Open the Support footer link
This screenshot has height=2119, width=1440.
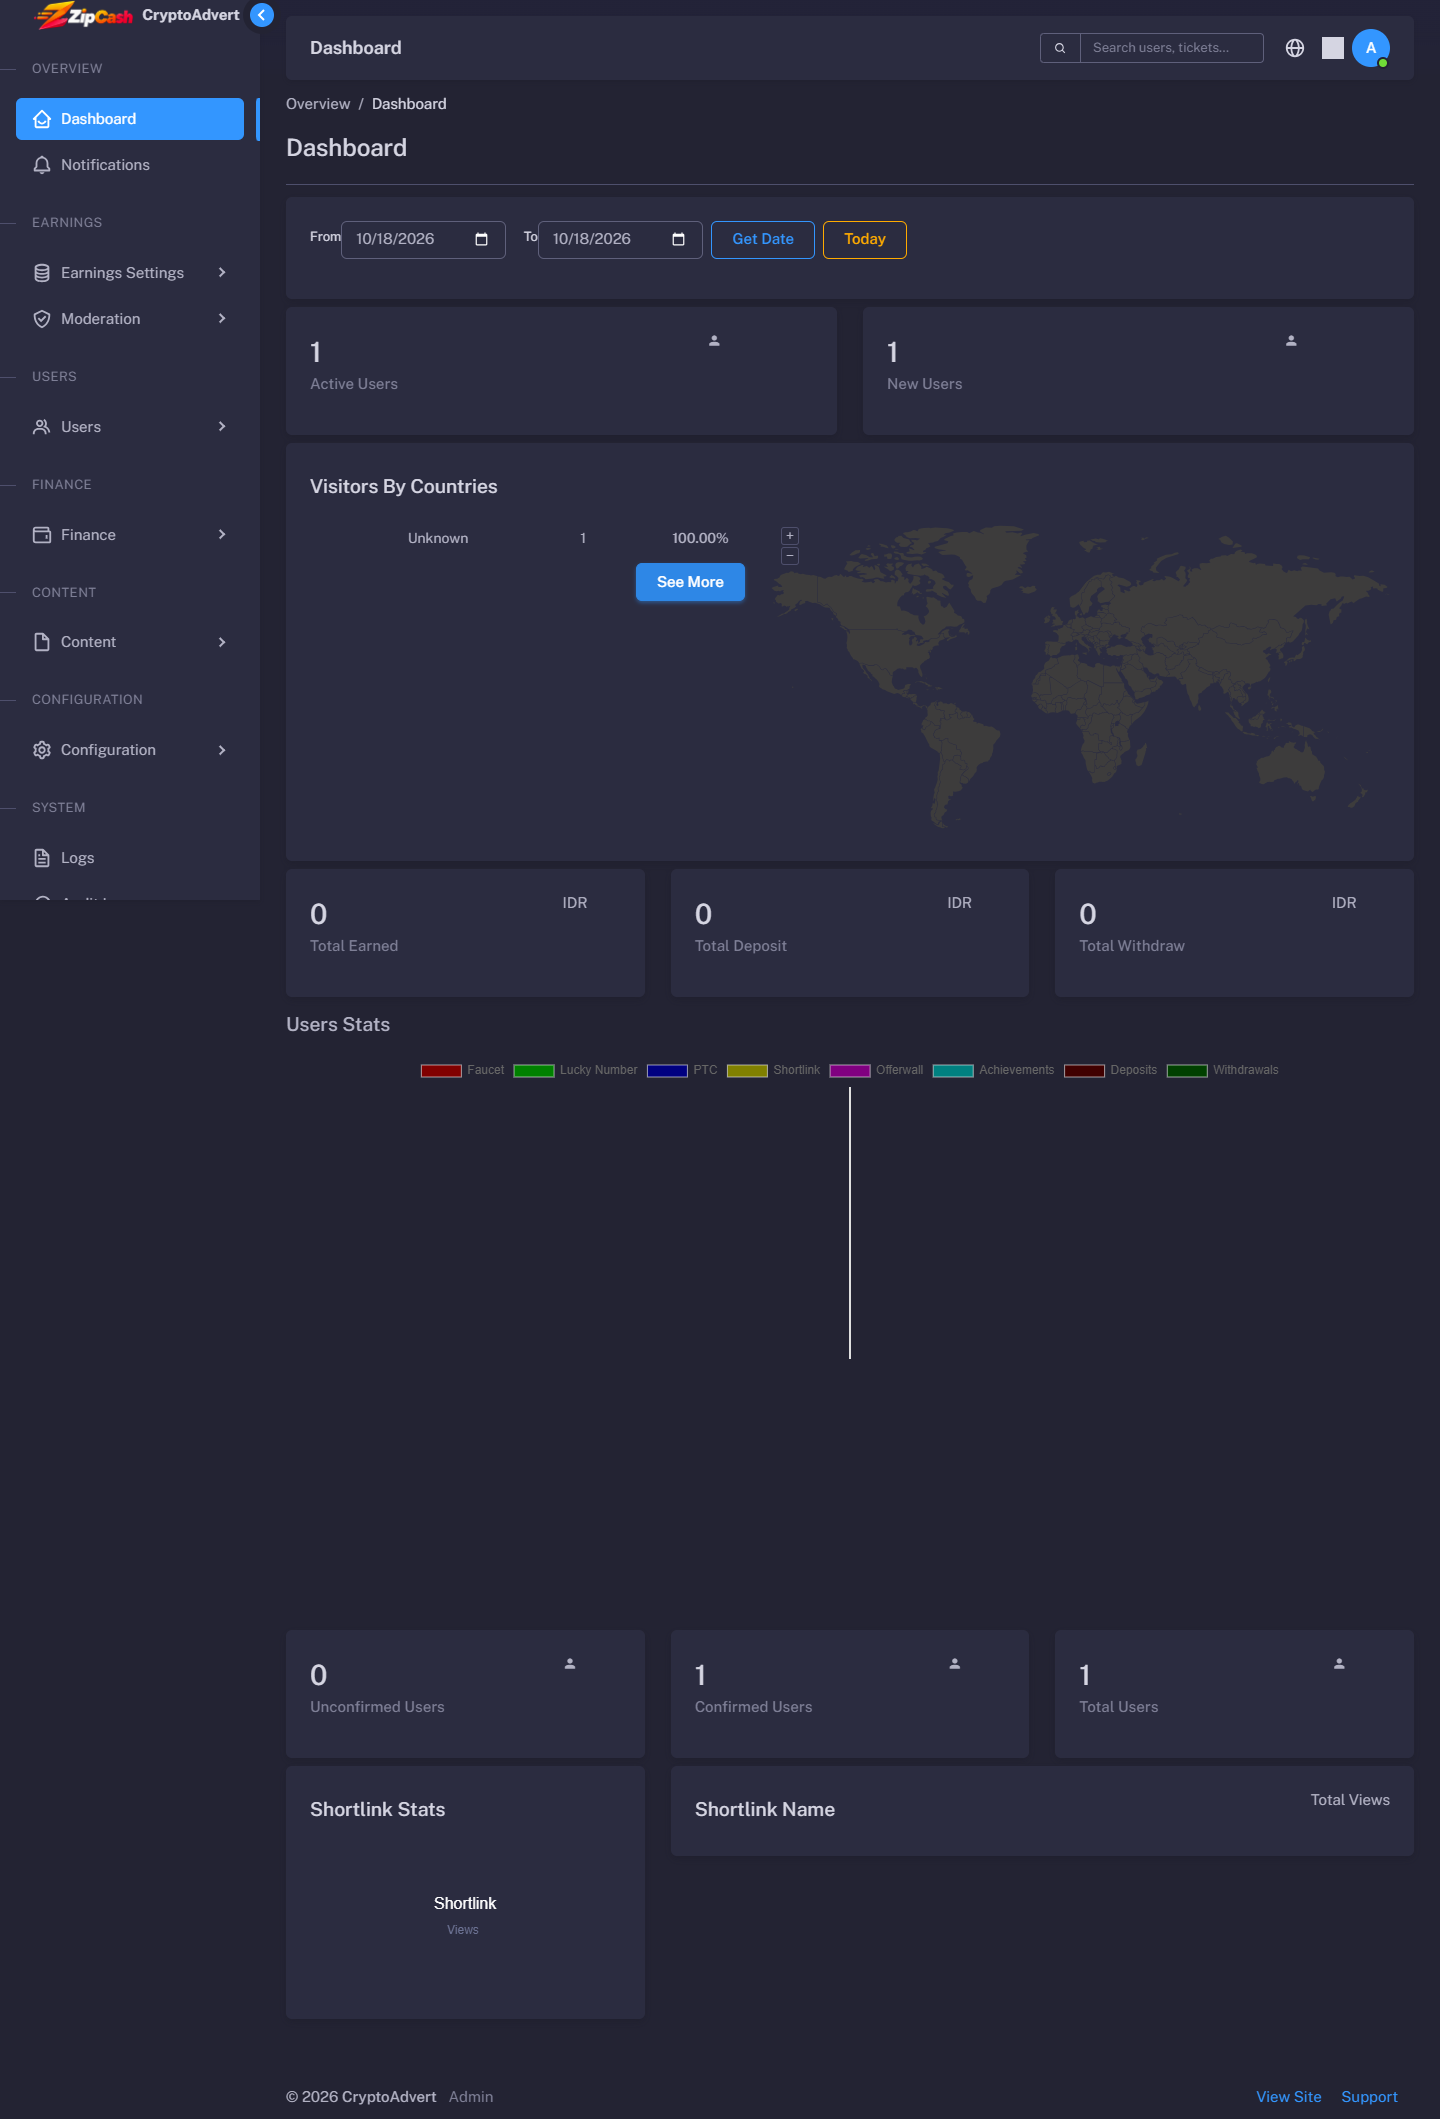[x=1369, y=2097]
